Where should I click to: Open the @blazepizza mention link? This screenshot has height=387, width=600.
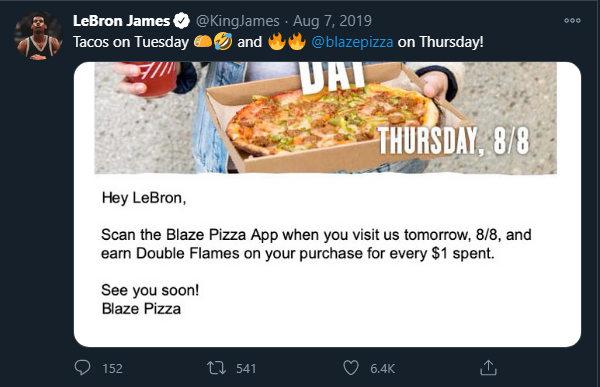352,42
